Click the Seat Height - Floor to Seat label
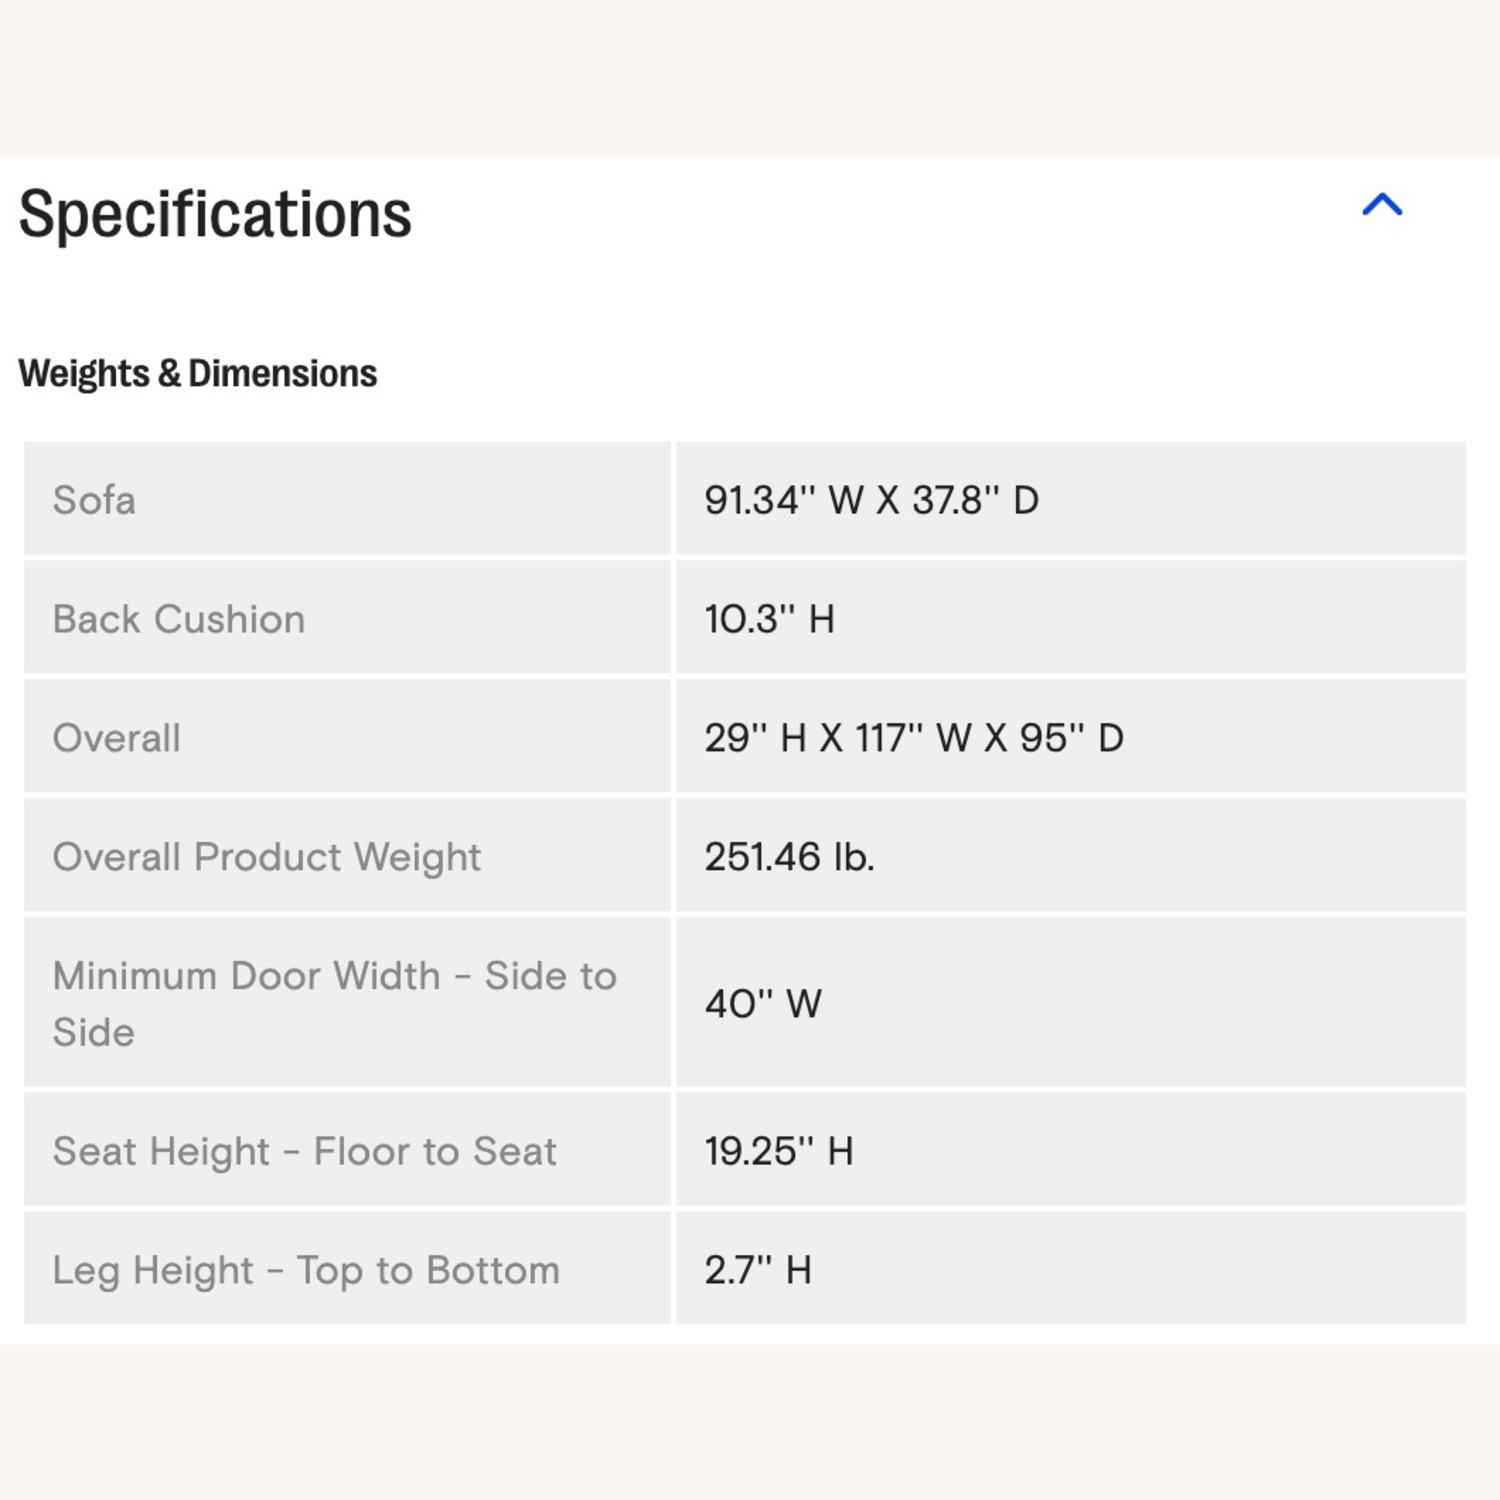 coord(304,1151)
